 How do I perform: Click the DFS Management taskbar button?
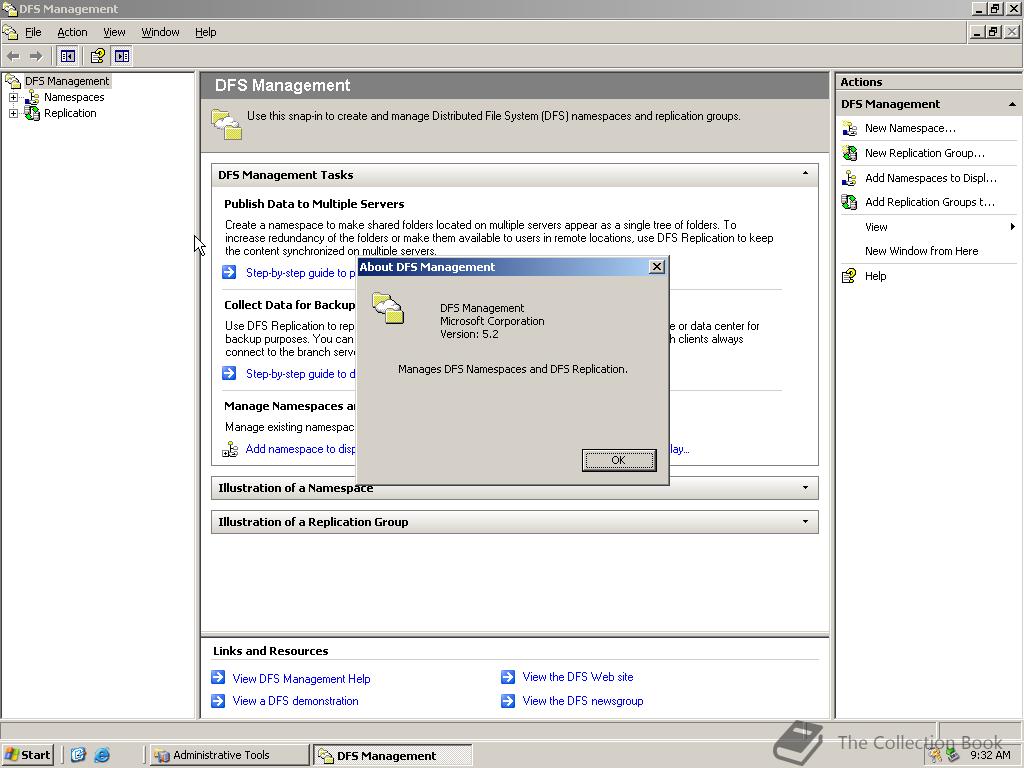[392, 755]
